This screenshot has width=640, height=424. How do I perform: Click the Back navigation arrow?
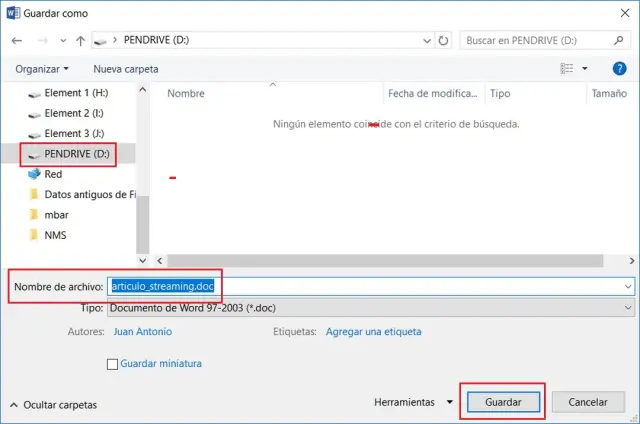tap(17, 41)
